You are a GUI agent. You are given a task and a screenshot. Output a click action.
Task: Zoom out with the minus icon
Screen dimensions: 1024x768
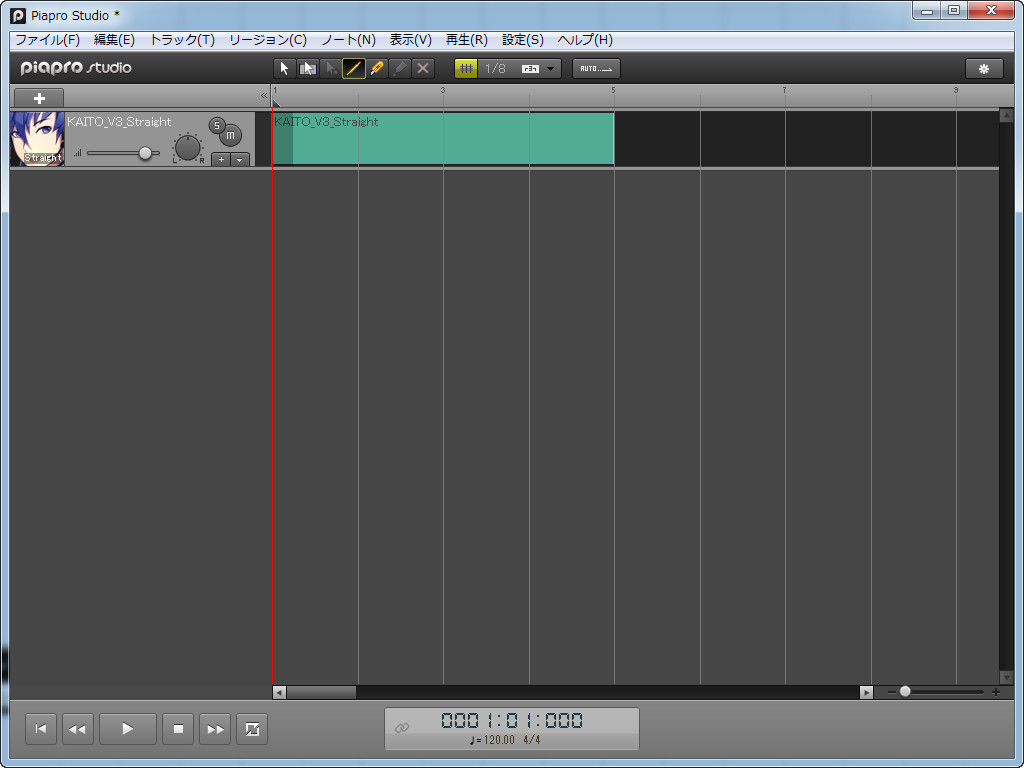tap(891, 692)
